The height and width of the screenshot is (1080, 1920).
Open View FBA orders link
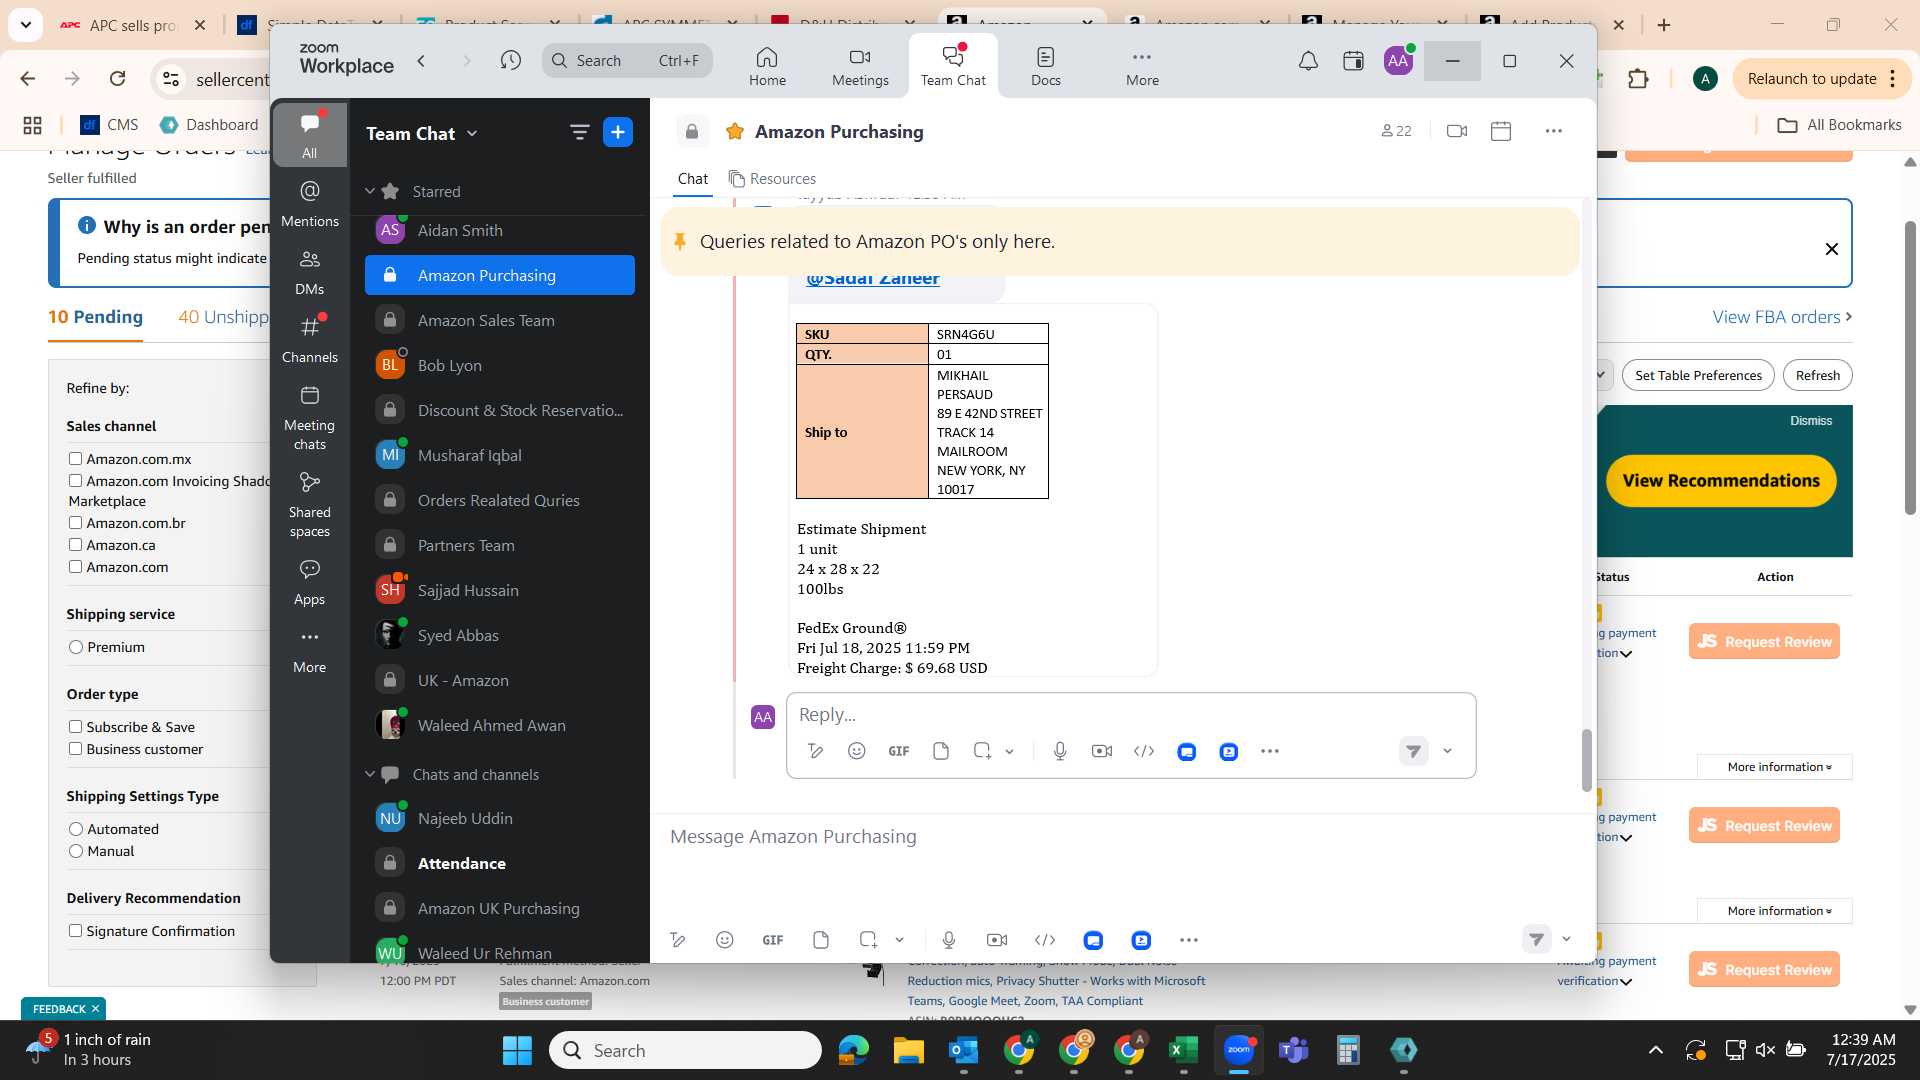[x=1781, y=317]
